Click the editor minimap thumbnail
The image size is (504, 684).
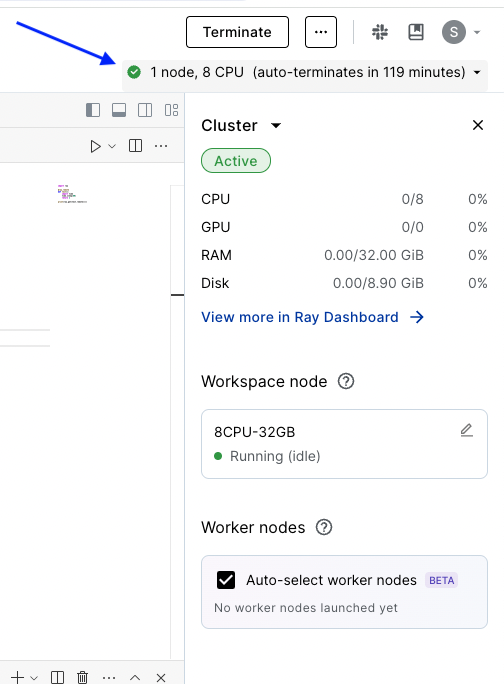click(72, 194)
